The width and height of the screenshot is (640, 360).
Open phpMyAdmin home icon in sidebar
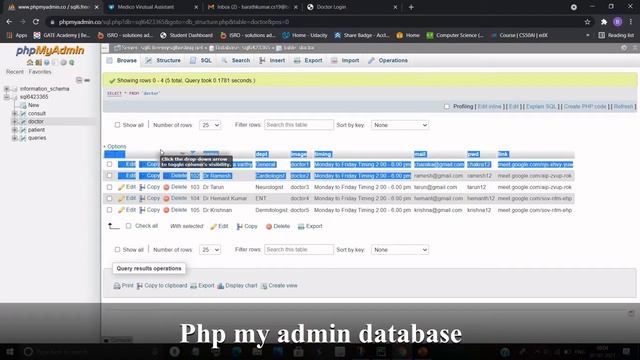[30, 62]
